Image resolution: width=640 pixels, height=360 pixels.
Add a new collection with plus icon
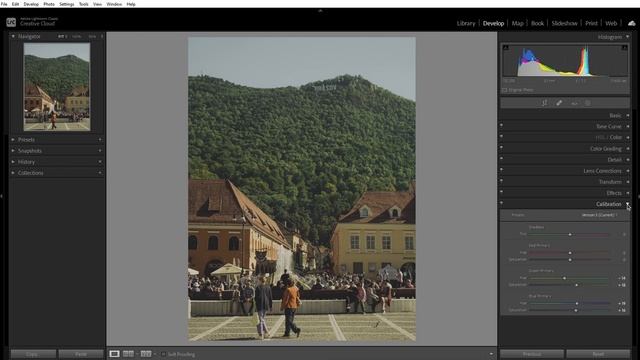click(100, 173)
